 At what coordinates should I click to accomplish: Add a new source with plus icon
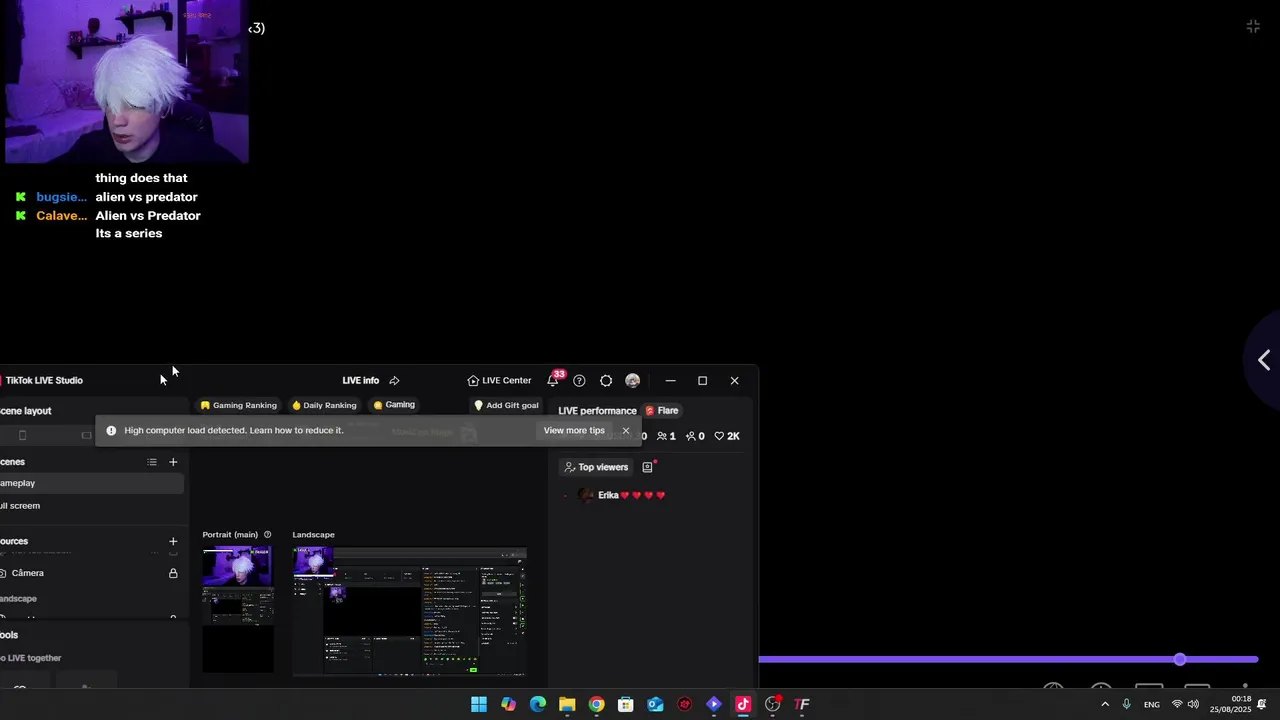173,541
